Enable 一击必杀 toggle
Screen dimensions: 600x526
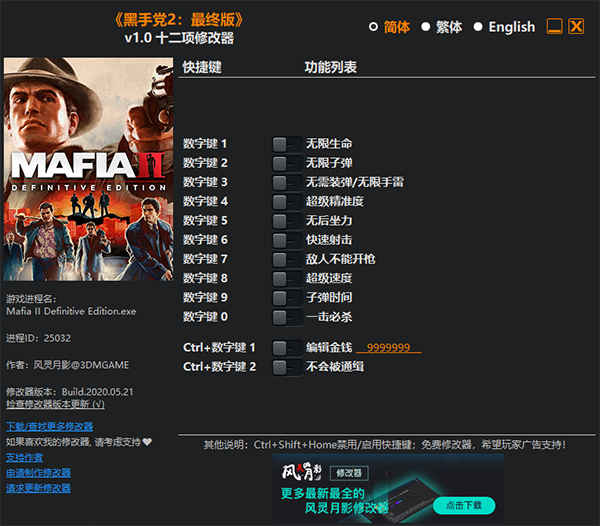click(x=287, y=317)
